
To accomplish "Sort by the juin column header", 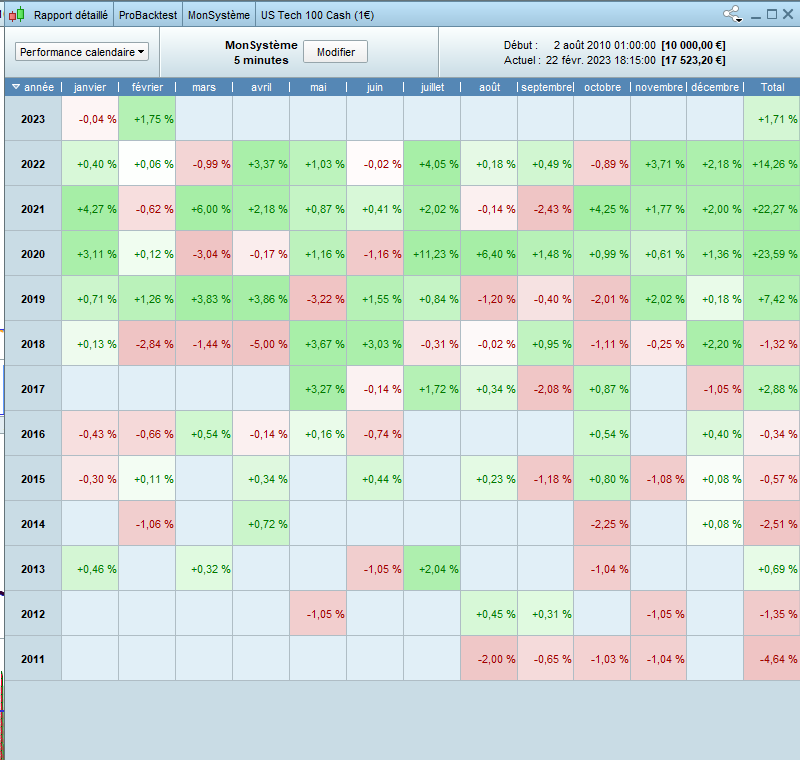I will 375,87.
